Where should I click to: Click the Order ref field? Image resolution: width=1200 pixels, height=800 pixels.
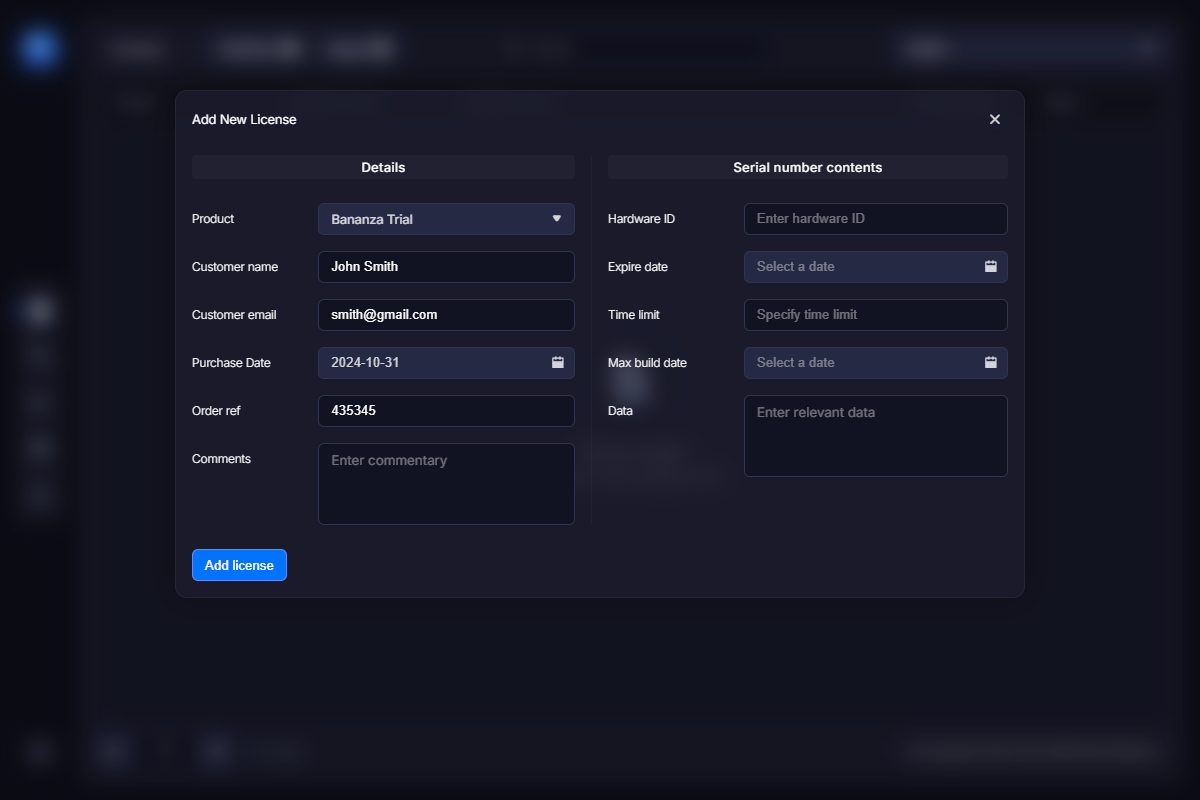point(446,411)
